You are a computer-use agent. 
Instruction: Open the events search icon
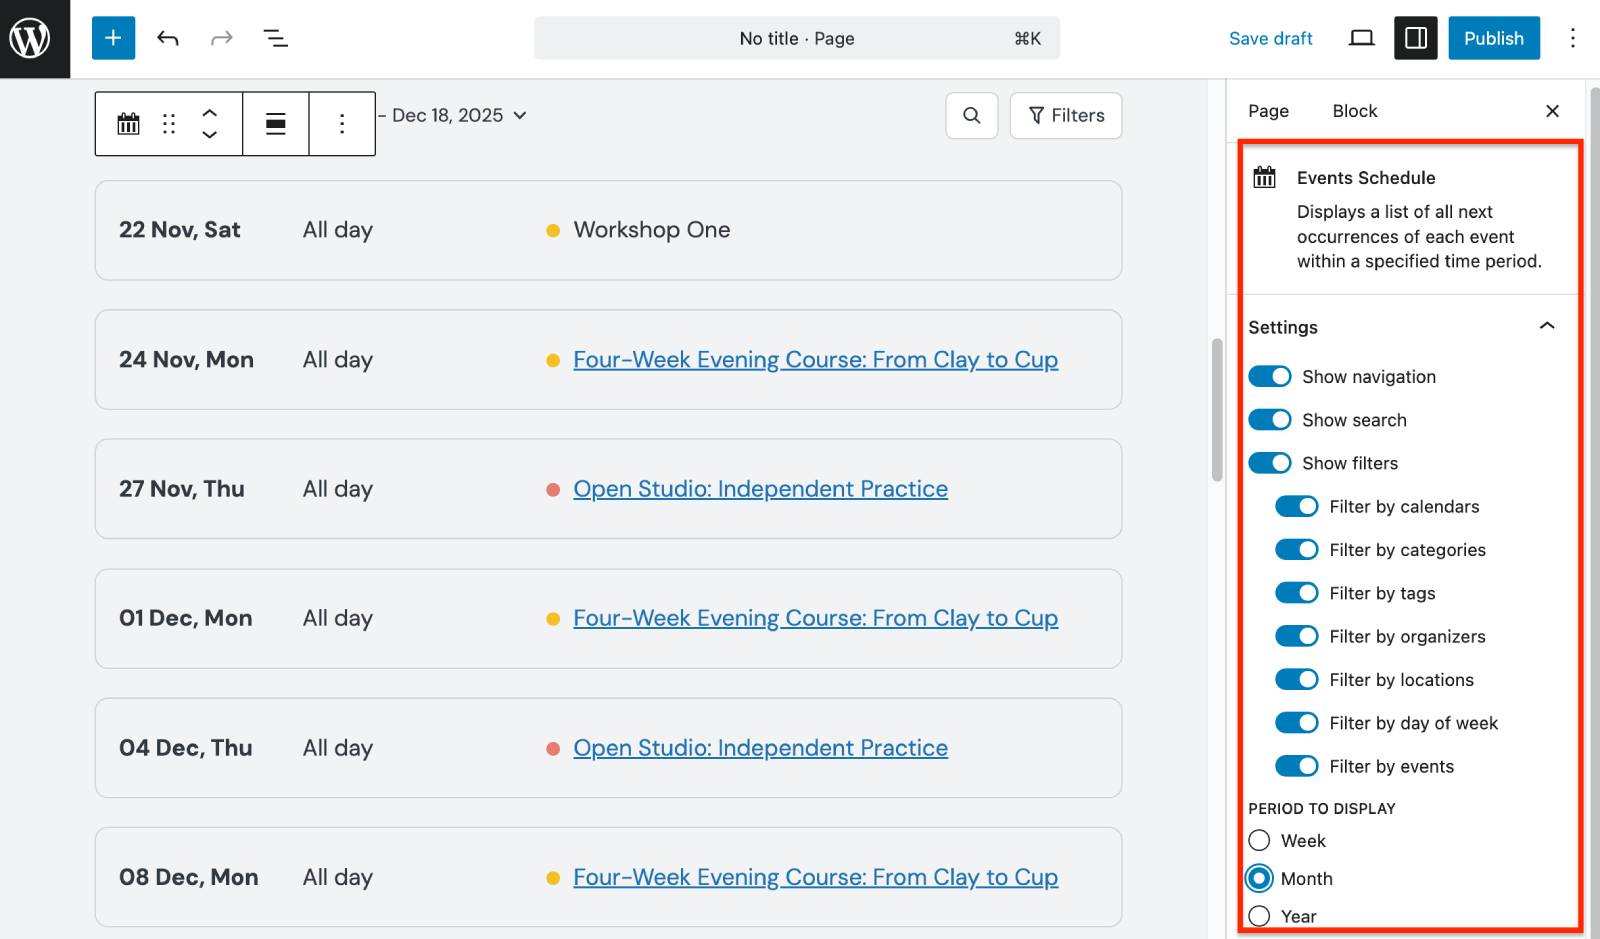[971, 115]
